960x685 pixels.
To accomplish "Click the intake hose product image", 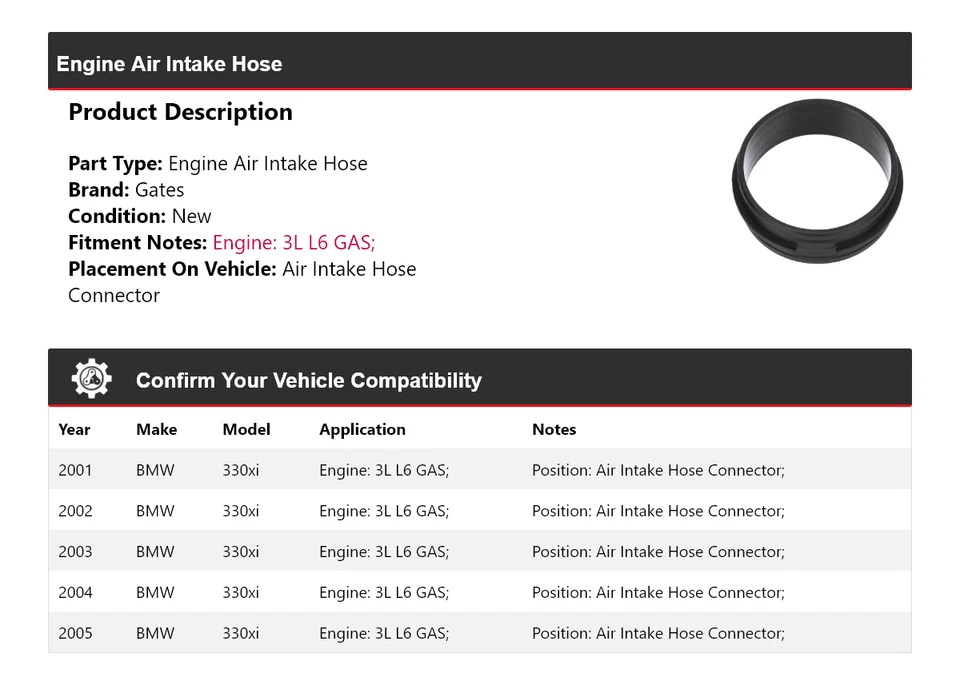I will pos(817,181).
